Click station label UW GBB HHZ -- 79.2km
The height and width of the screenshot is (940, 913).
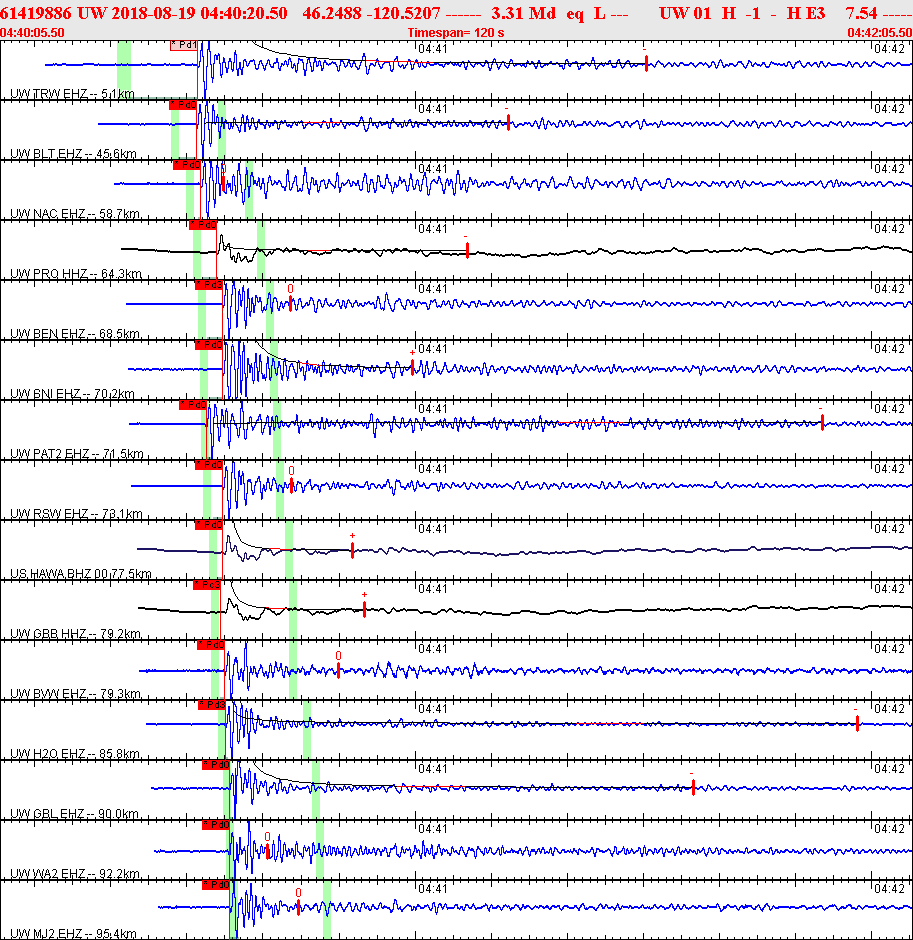[x=76, y=634]
